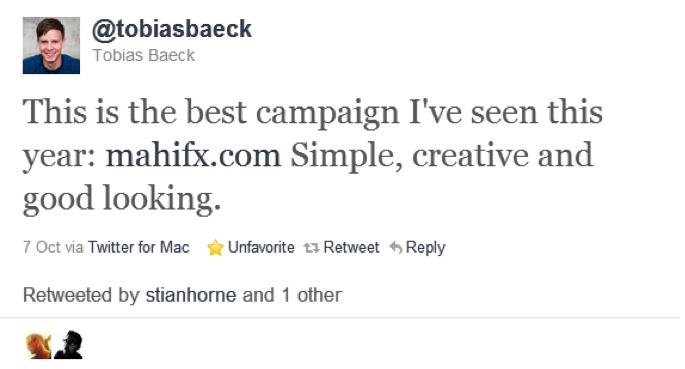Click the retweet arrows icon
The height and width of the screenshot is (369, 685).
pyautogui.click(x=311, y=248)
